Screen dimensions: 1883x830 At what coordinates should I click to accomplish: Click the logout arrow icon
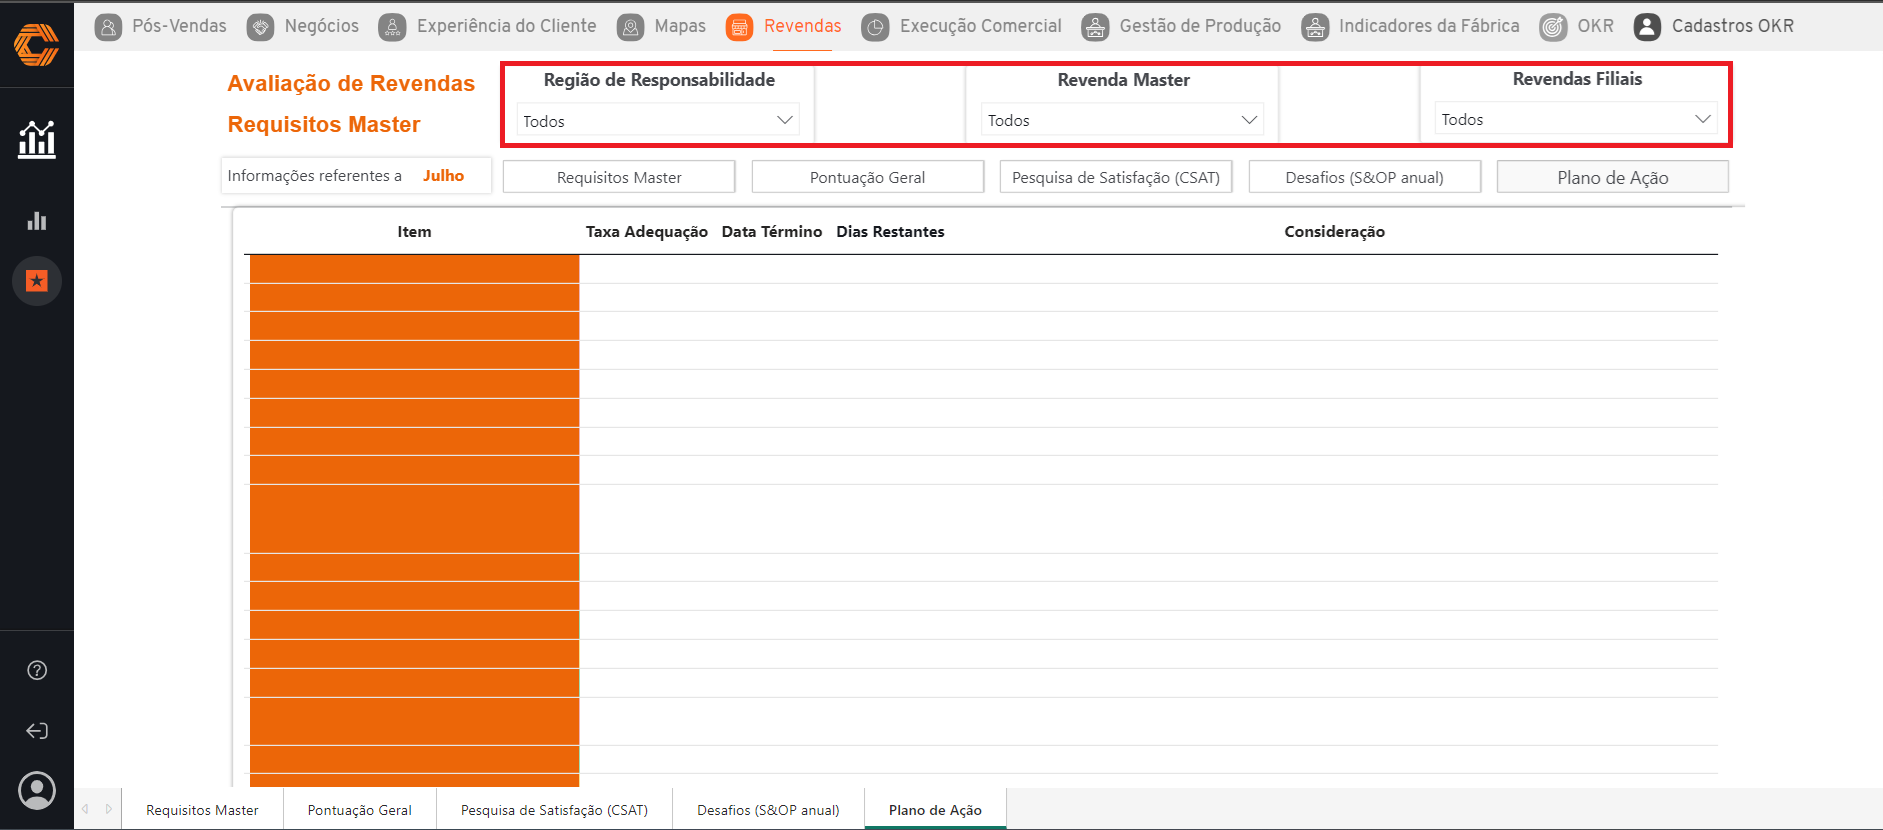(37, 731)
